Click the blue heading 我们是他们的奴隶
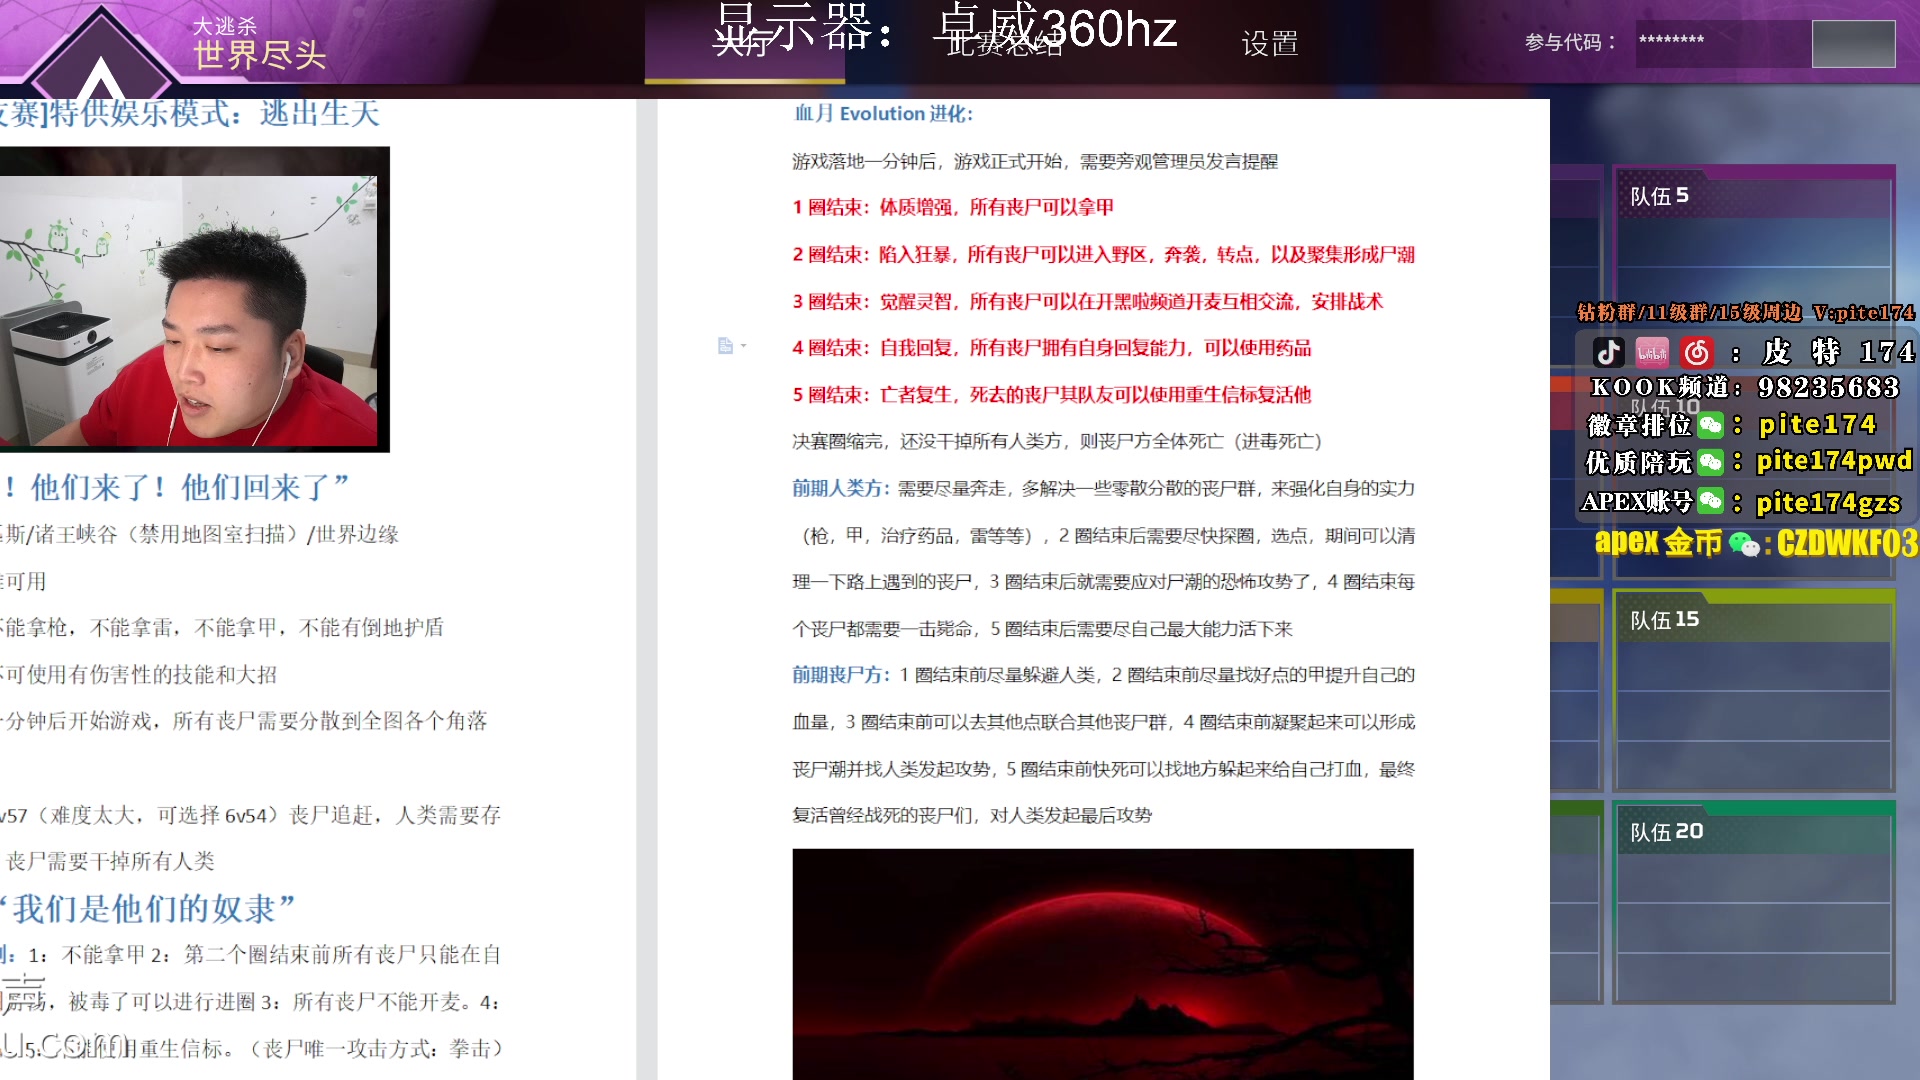Image resolution: width=1920 pixels, height=1080 pixels. (x=150, y=909)
